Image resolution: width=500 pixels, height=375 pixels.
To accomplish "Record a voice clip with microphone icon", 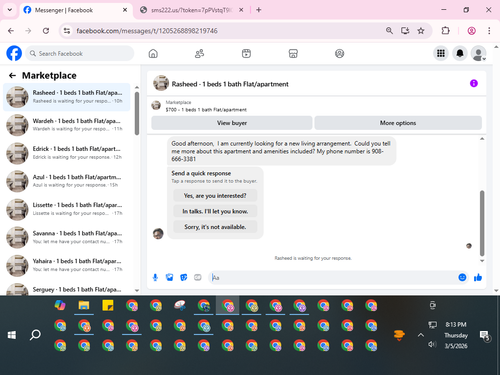I will (x=155, y=277).
